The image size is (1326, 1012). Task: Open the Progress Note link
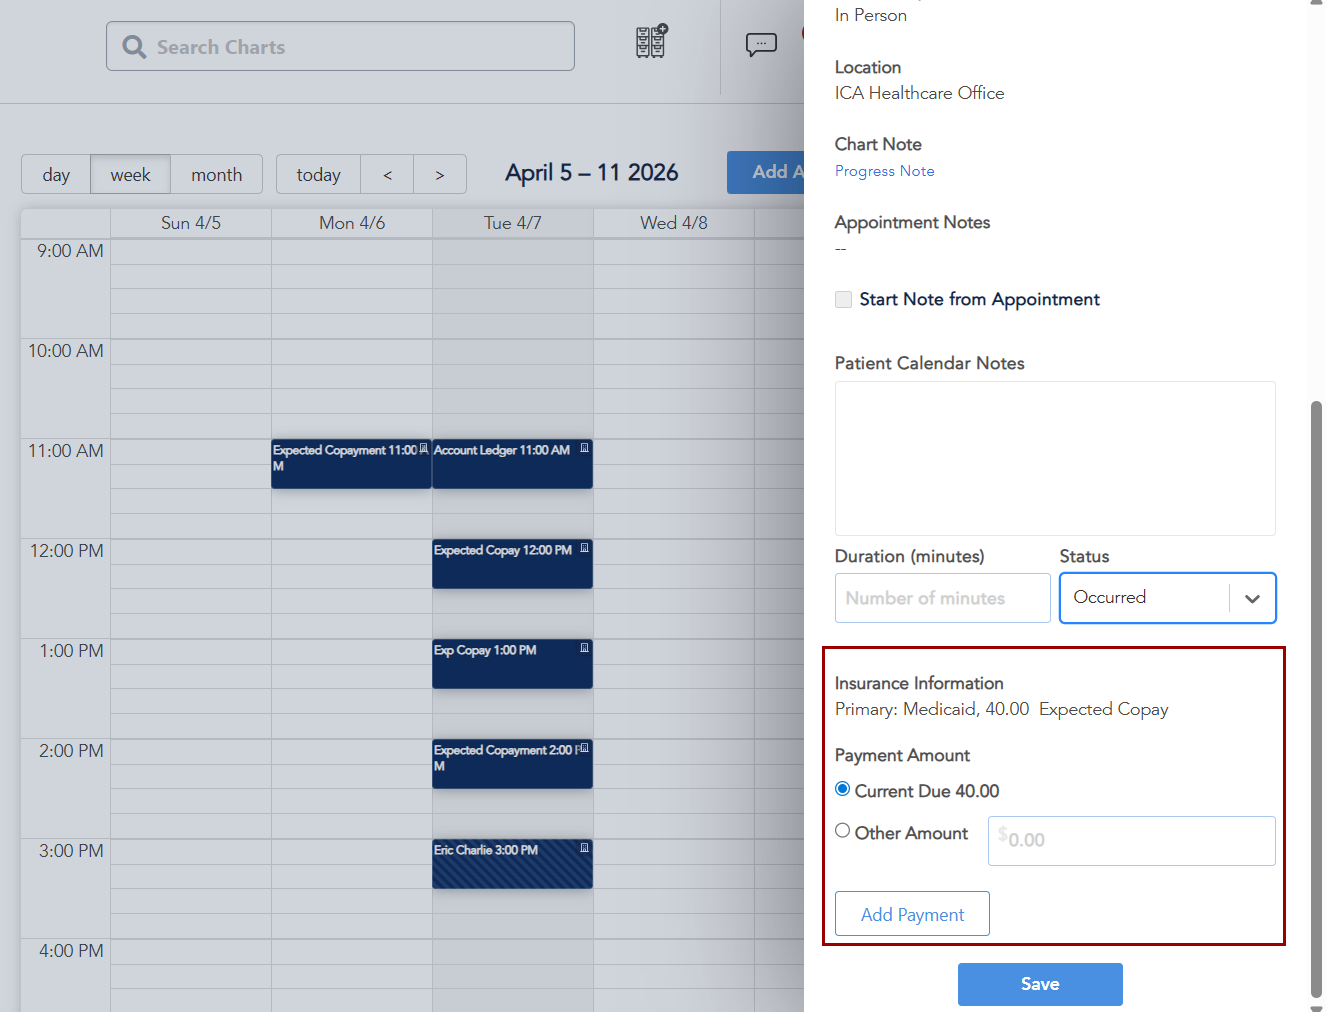pos(884,171)
